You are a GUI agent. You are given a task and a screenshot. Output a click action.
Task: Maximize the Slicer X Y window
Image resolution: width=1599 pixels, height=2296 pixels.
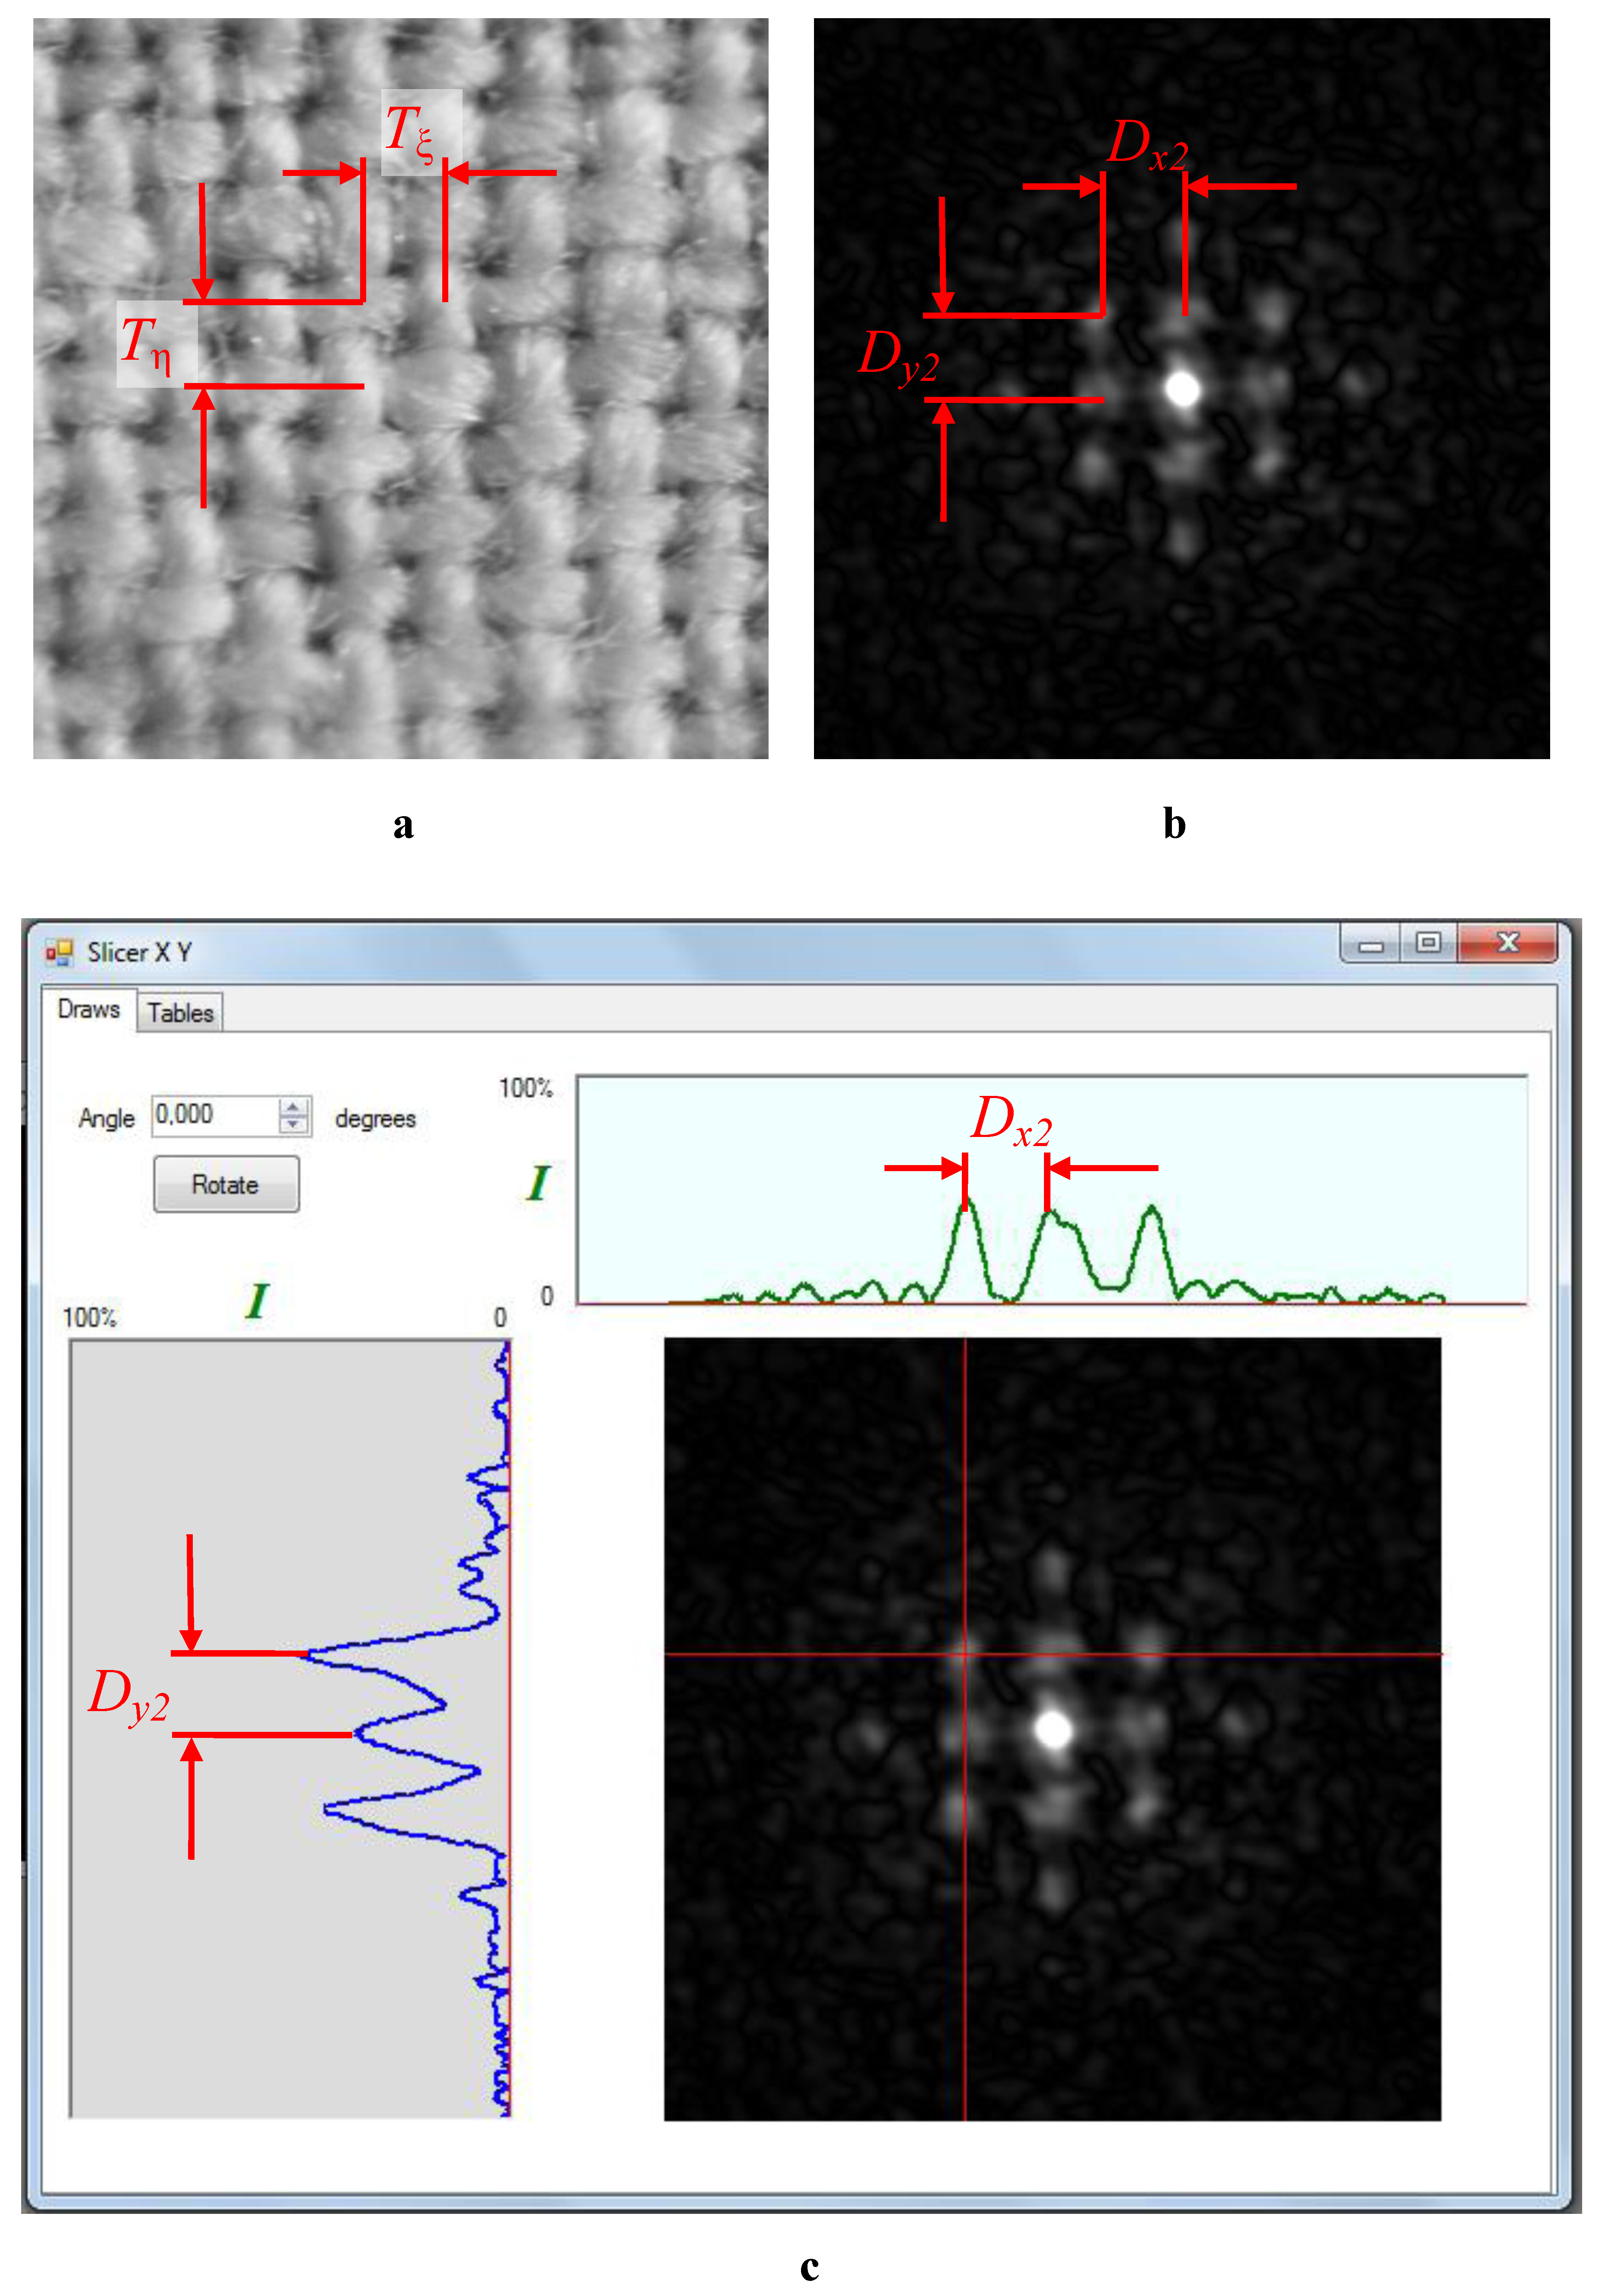click(1428, 942)
